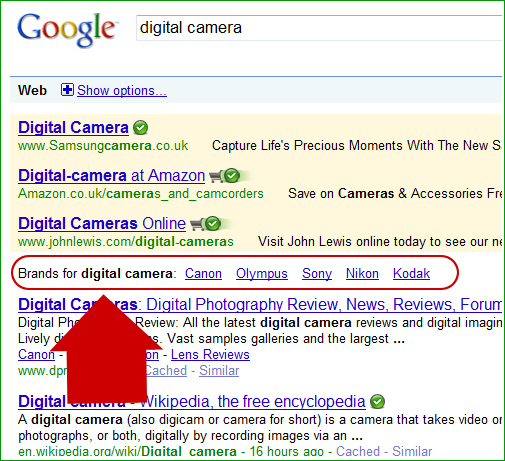The width and height of the screenshot is (505, 461).
Task: Expand Show options plus icon
Action: pyautogui.click(x=67, y=90)
